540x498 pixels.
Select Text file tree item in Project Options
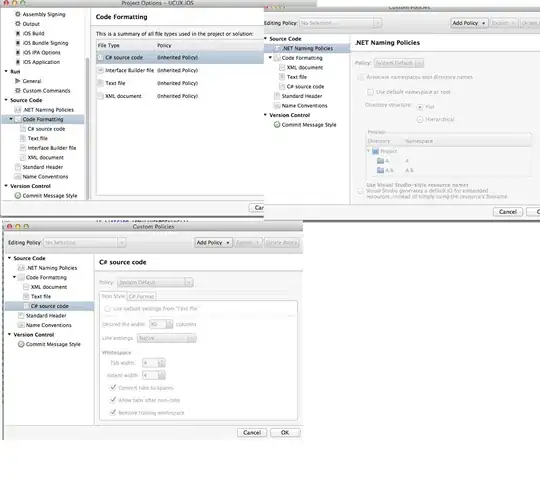point(38,138)
